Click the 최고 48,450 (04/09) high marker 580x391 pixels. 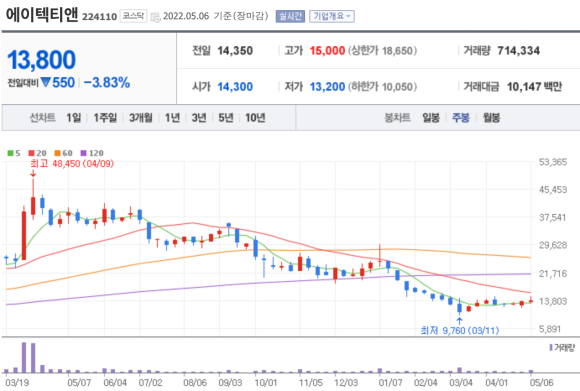pyautogui.click(x=72, y=164)
